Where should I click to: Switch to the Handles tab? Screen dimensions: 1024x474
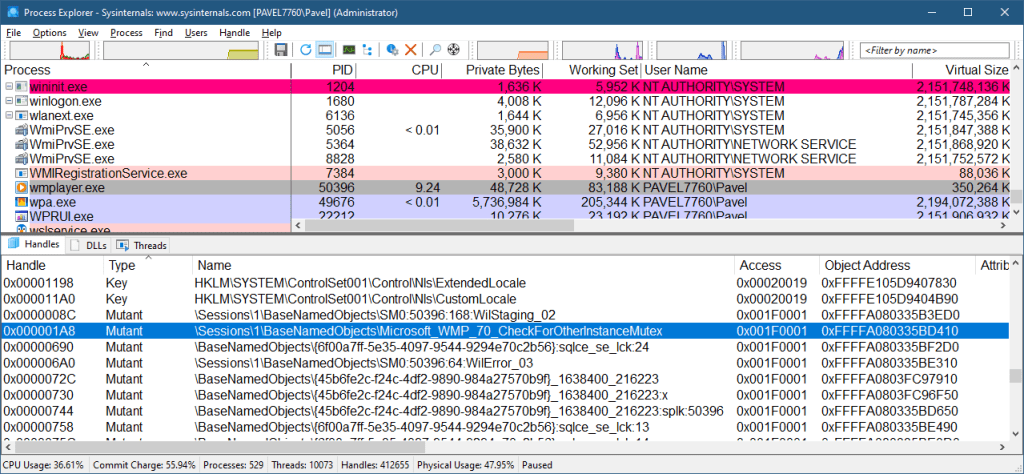pos(34,245)
